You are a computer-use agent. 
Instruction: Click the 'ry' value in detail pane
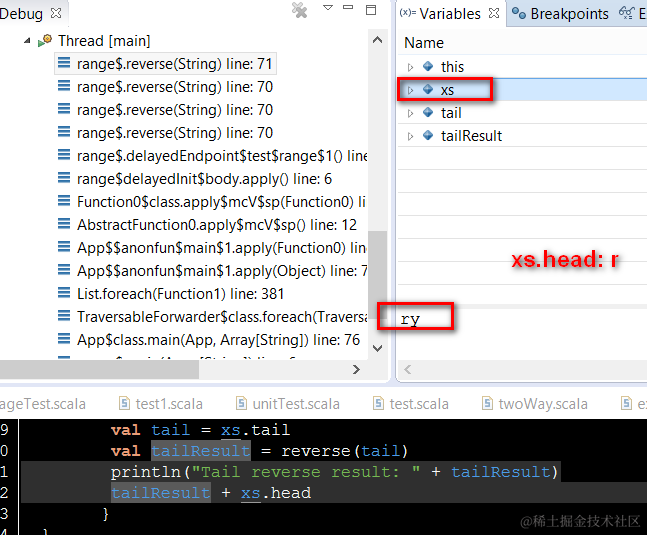click(410, 319)
